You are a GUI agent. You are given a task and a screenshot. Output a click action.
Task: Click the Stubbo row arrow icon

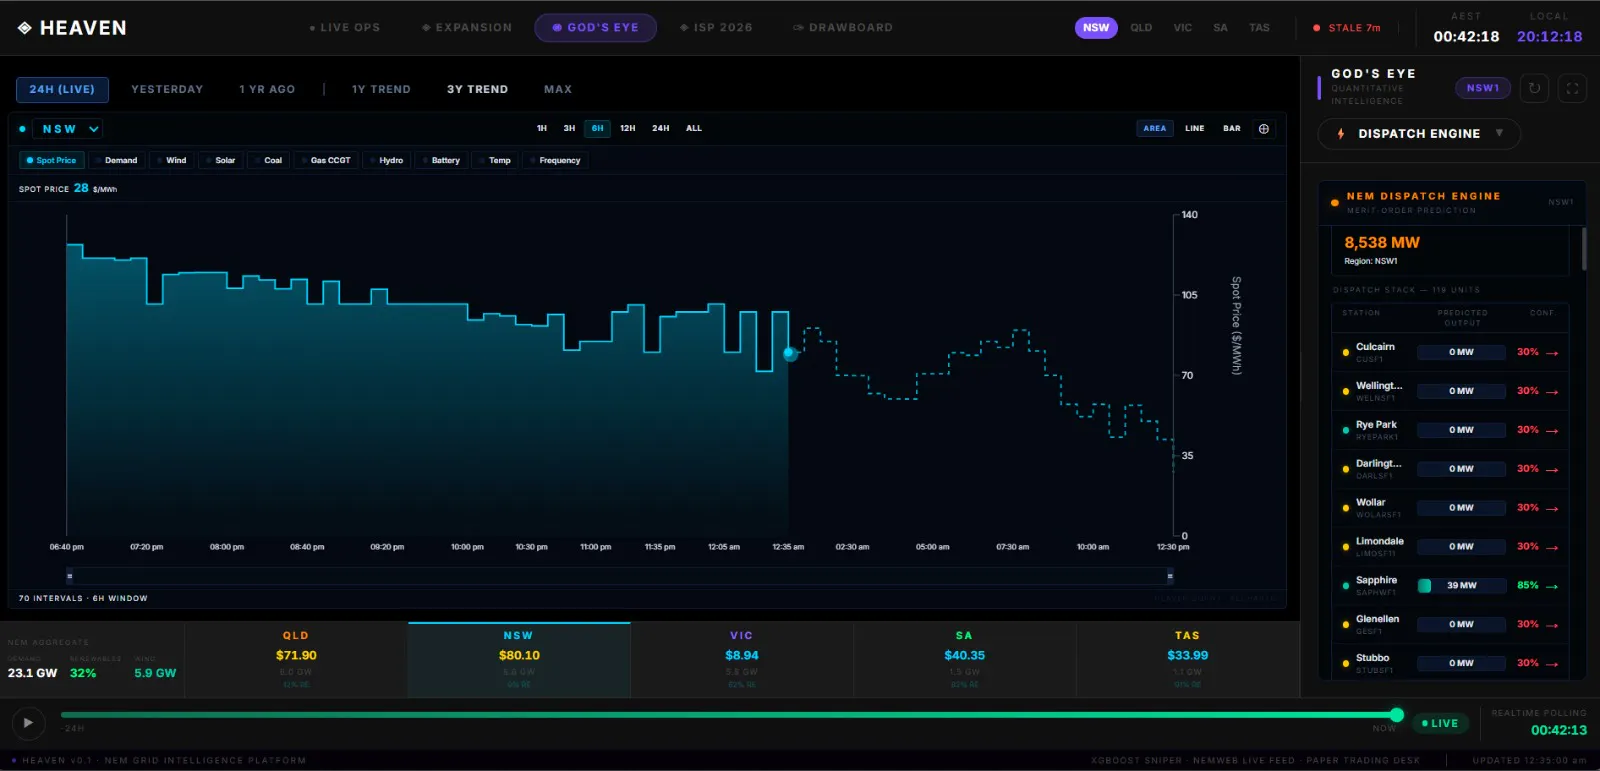coord(1552,664)
